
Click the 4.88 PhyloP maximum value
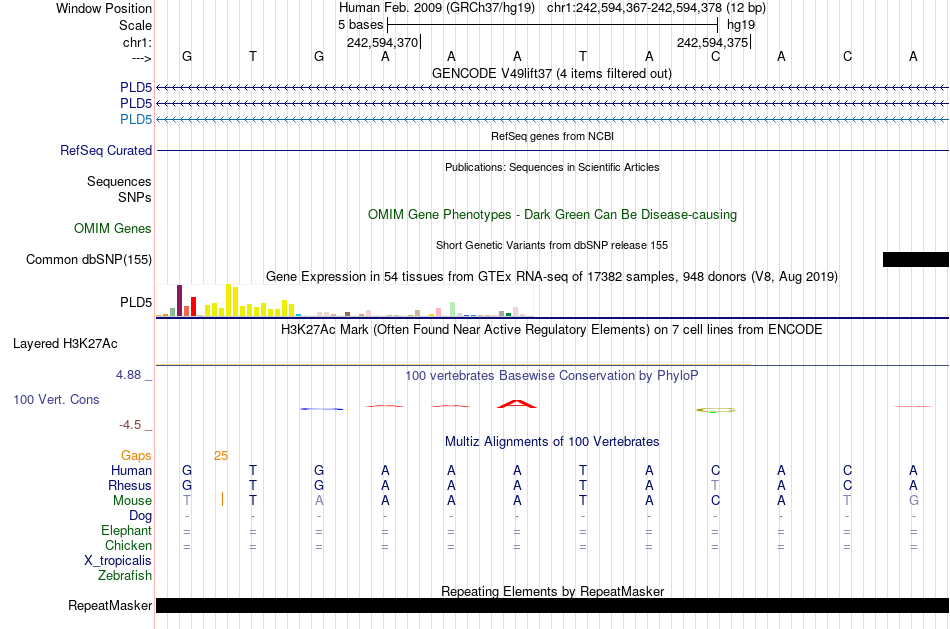tap(128, 375)
